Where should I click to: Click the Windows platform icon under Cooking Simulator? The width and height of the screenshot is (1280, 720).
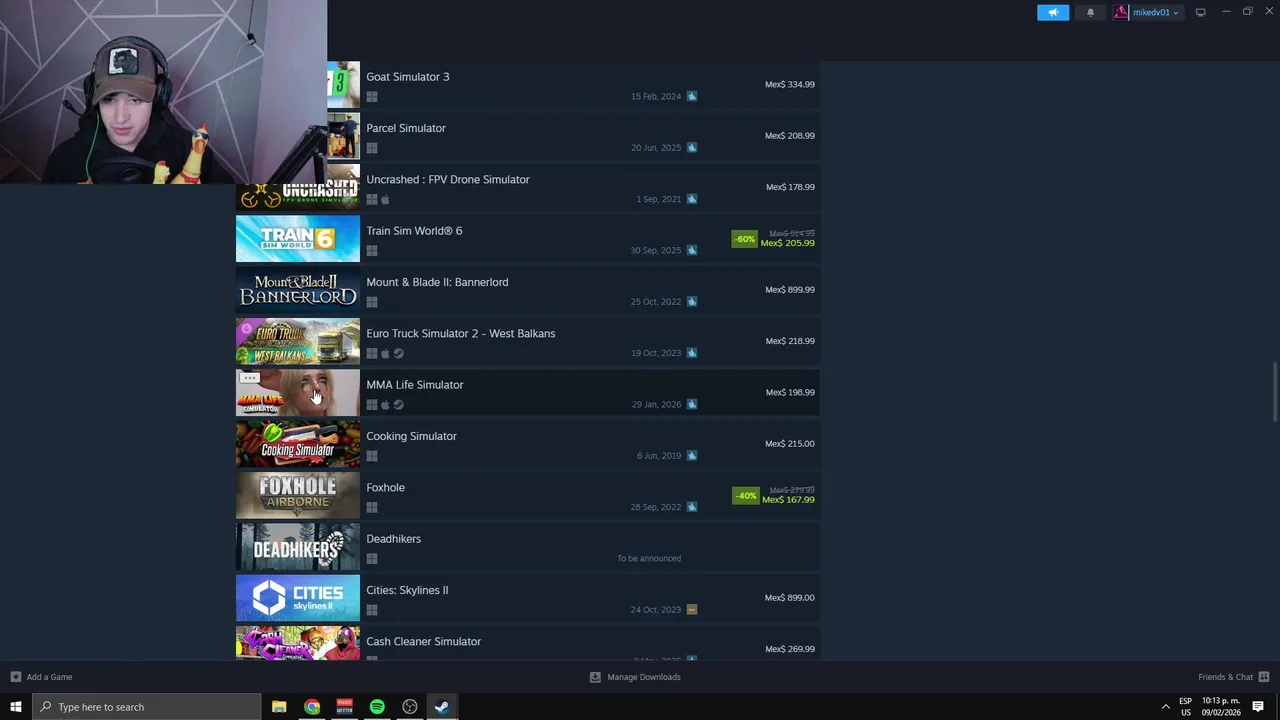372,456
